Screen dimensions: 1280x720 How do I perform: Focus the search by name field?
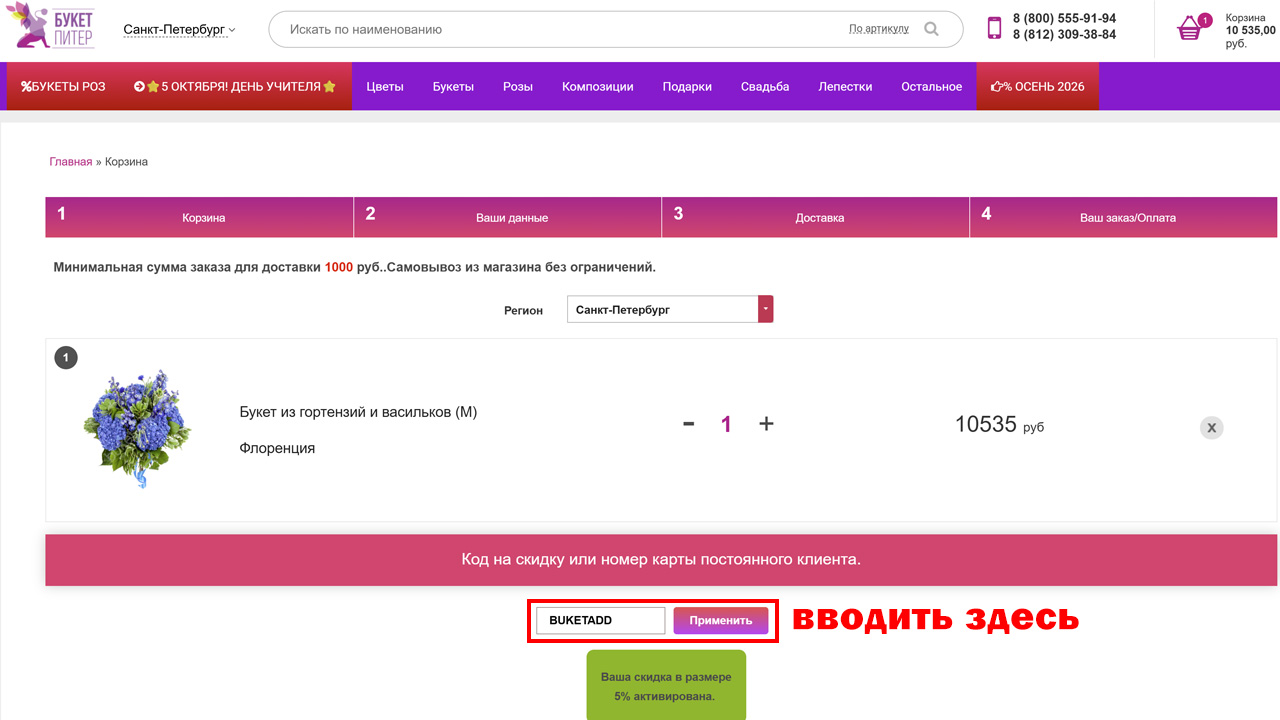point(560,29)
